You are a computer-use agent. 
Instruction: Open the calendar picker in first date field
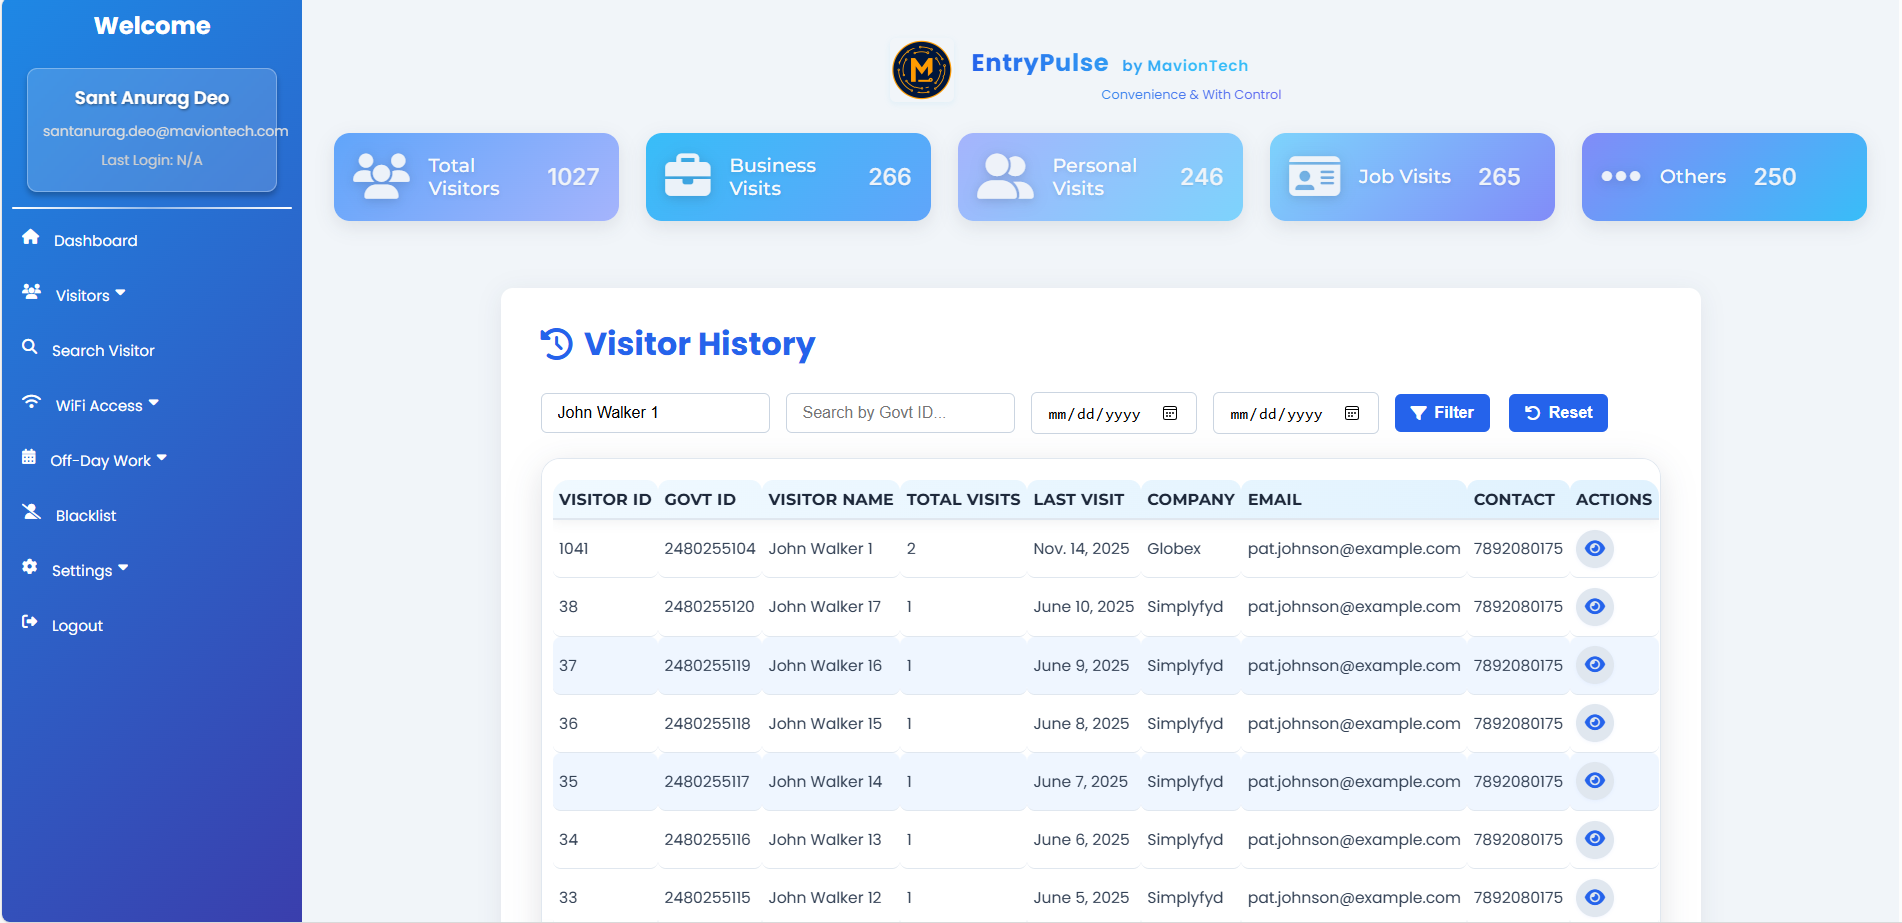[1169, 414]
